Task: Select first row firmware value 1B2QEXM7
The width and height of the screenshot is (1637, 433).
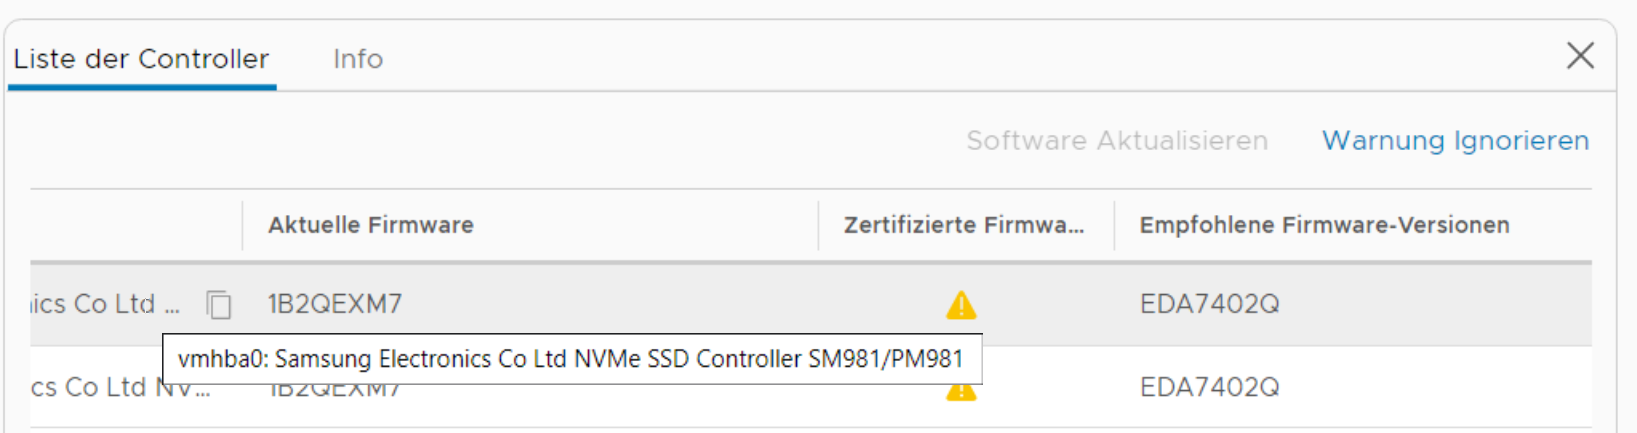Action: pyautogui.click(x=335, y=304)
